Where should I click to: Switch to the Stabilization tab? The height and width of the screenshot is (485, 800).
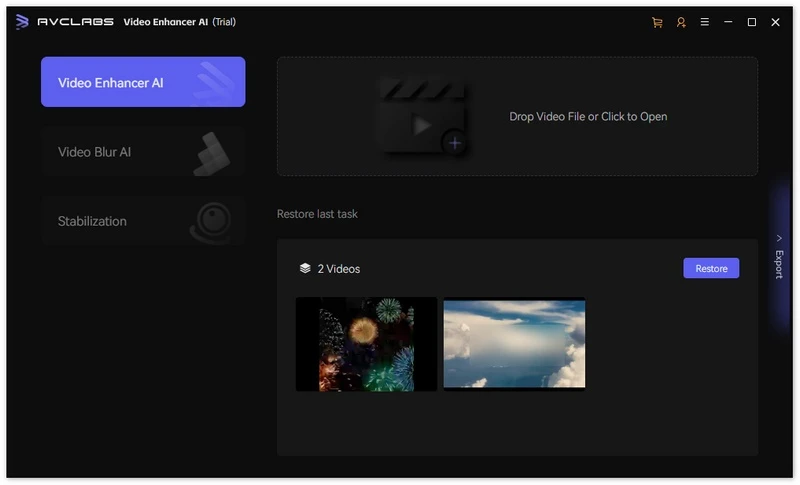[x=143, y=221]
